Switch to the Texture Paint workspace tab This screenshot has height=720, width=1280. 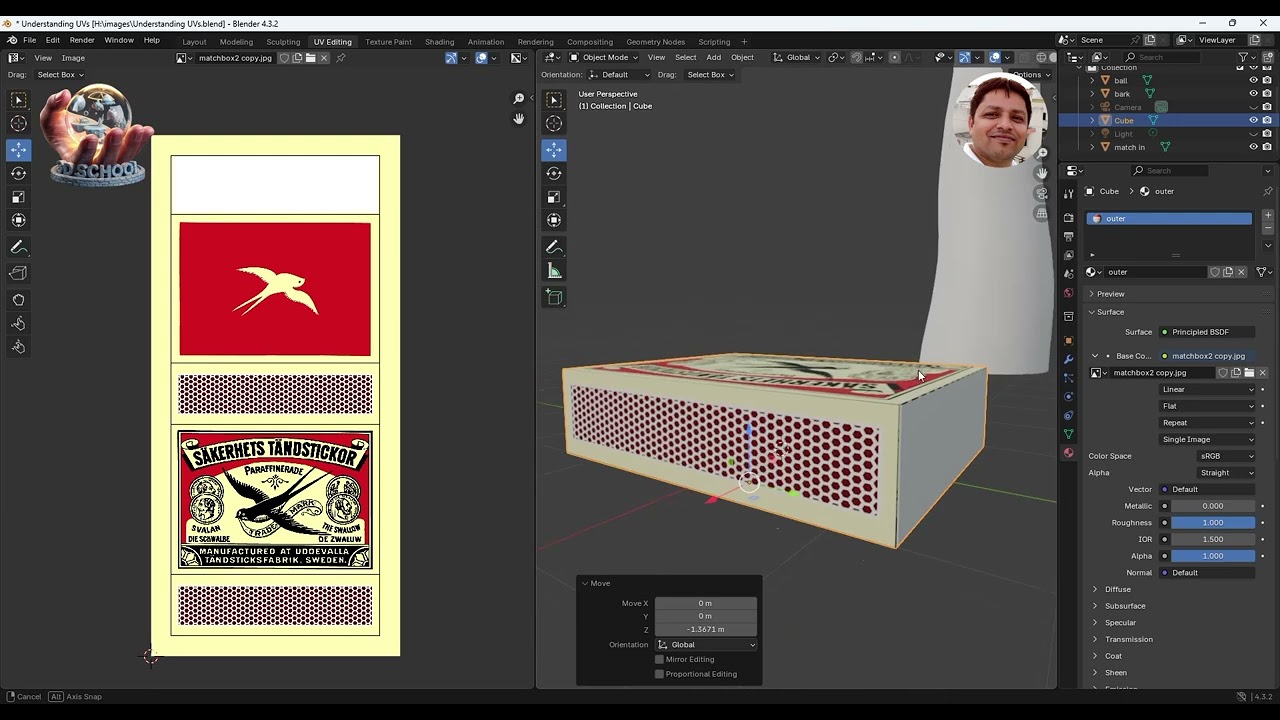[x=388, y=42]
